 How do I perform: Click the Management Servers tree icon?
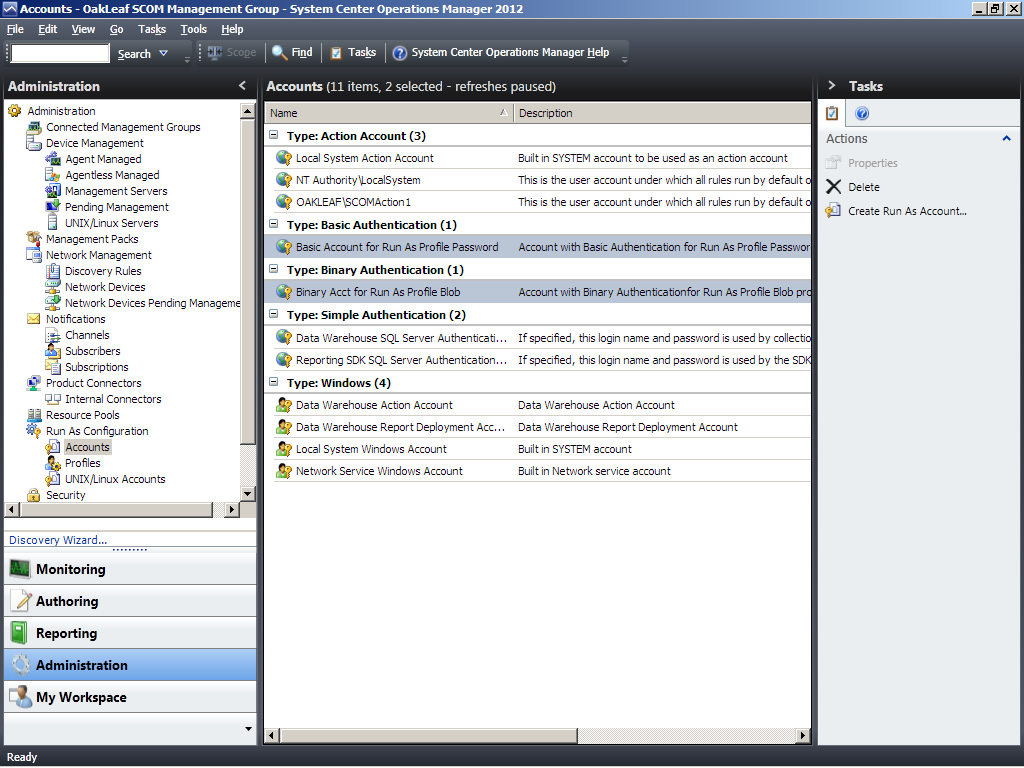(53, 191)
